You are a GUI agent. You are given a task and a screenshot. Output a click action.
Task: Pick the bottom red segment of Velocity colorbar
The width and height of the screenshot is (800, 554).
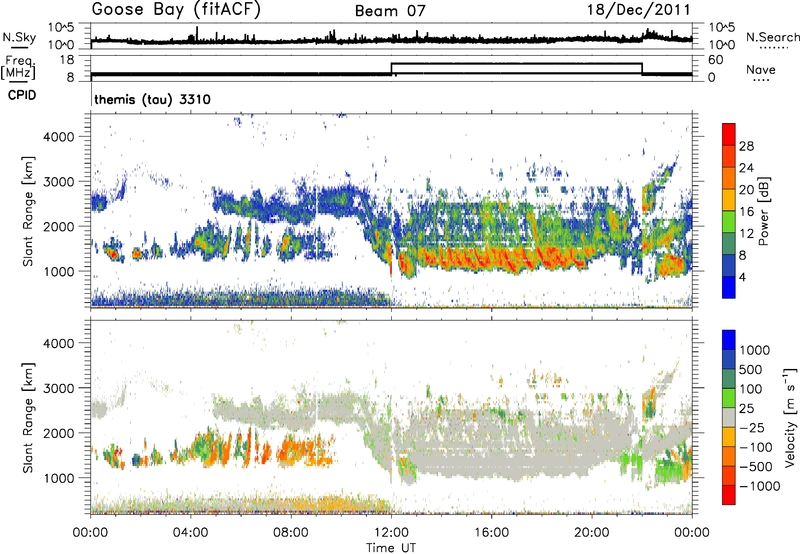[x=729, y=495]
